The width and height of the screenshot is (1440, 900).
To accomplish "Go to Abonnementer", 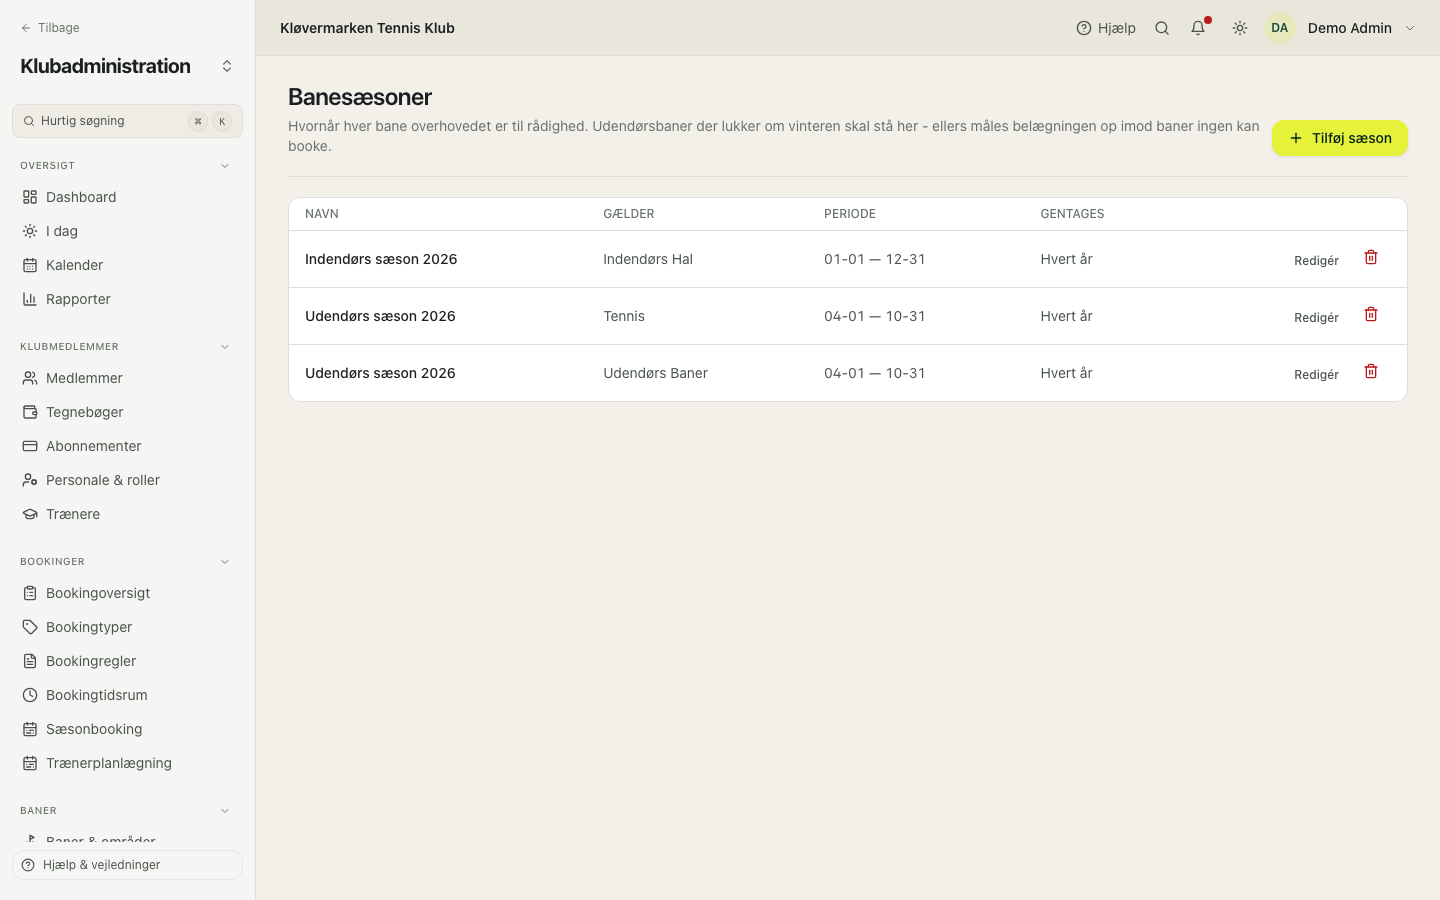I will coord(127,446).
